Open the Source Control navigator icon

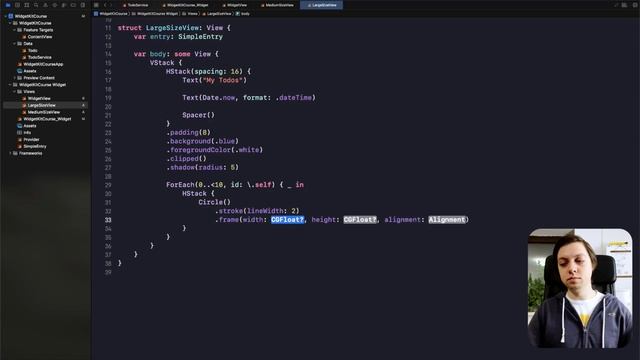17,5
